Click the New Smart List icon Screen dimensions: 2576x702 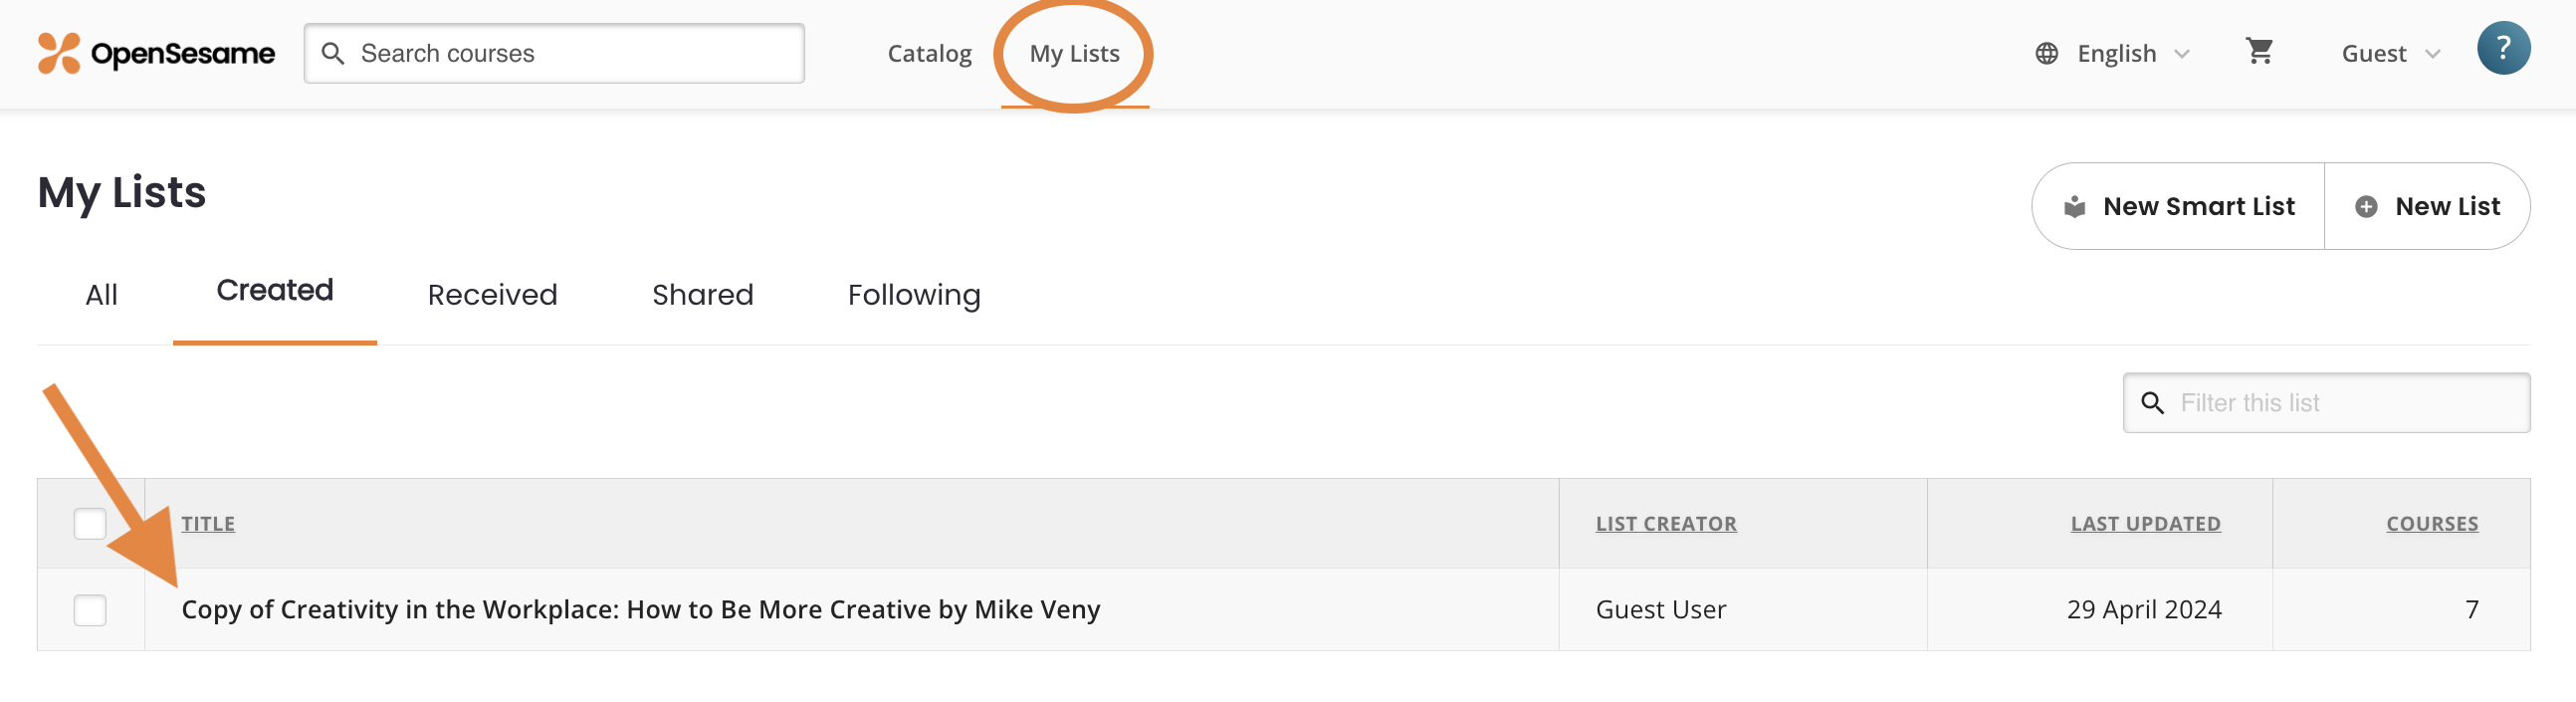(x=2075, y=205)
